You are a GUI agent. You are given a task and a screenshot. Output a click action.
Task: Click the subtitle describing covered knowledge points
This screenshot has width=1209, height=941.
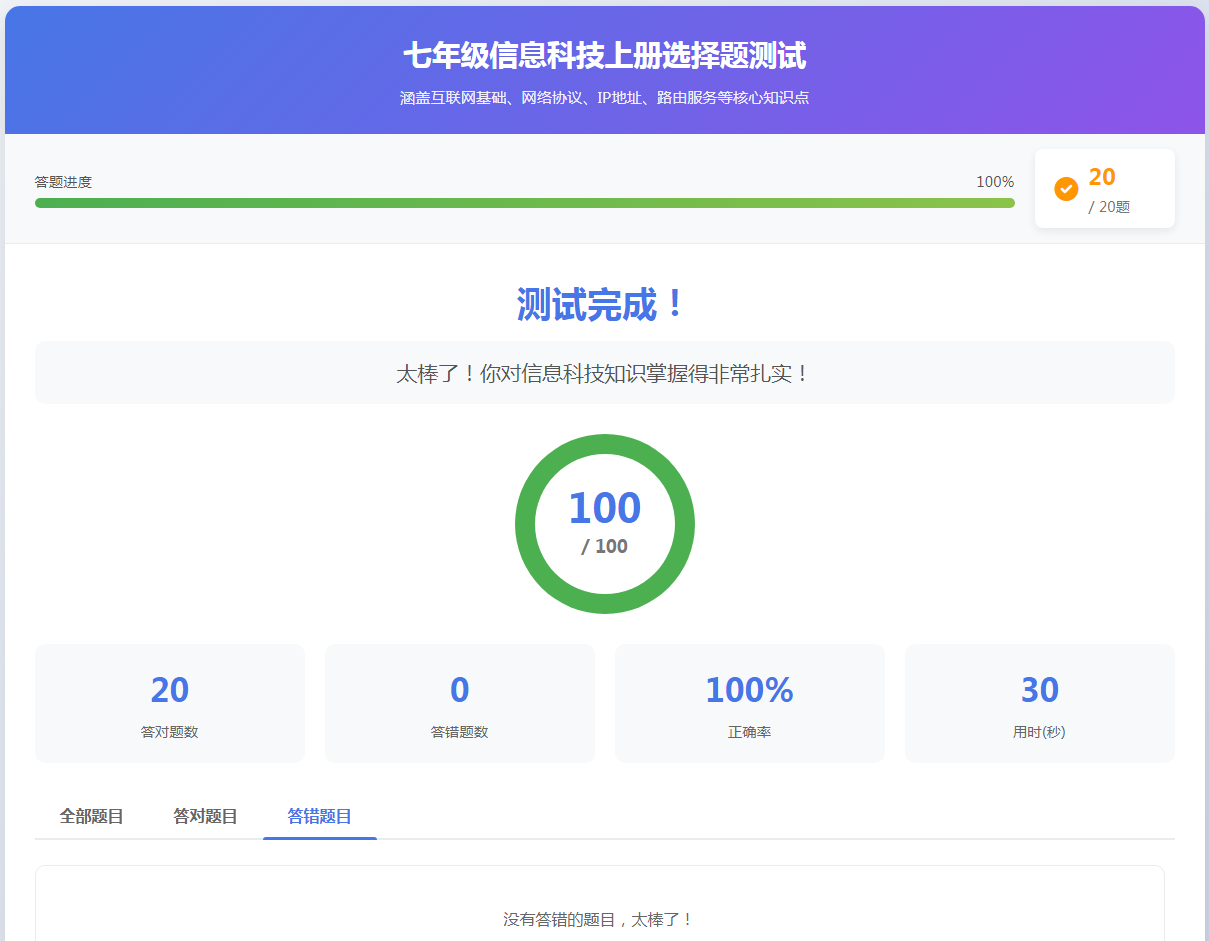[x=604, y=98]
